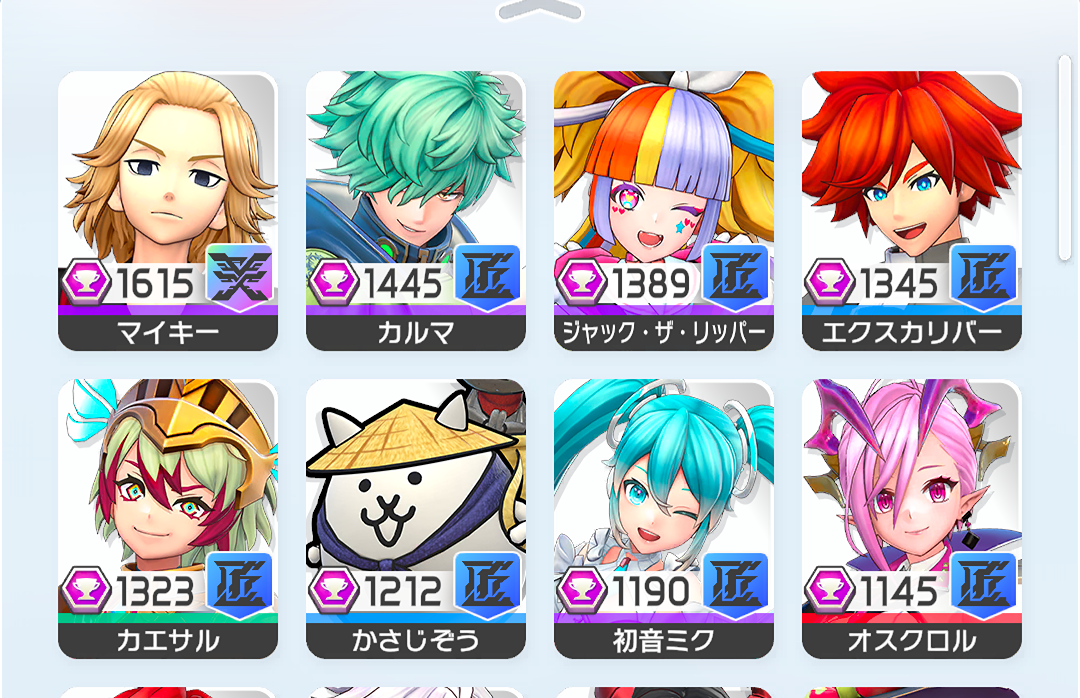This screenshot has height=698, width=1080.
Task: Click the vertical scrollbar on the right
Action: (x=1065, y=160)
